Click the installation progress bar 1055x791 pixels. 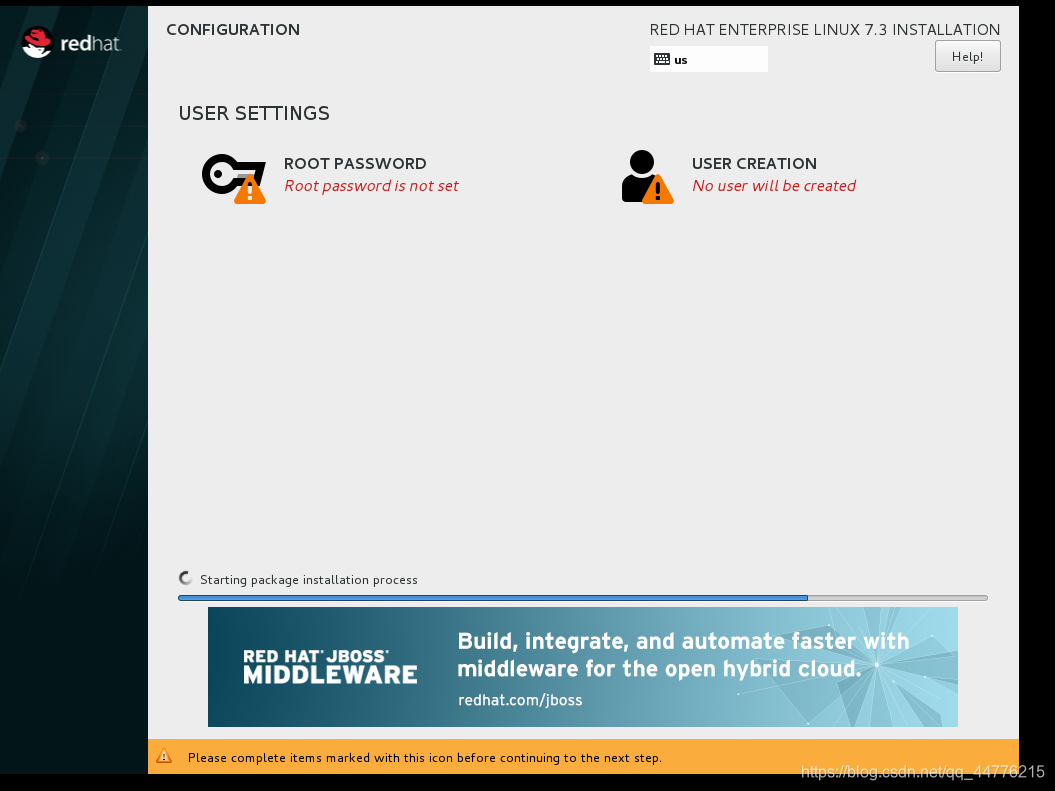(583, 598)
